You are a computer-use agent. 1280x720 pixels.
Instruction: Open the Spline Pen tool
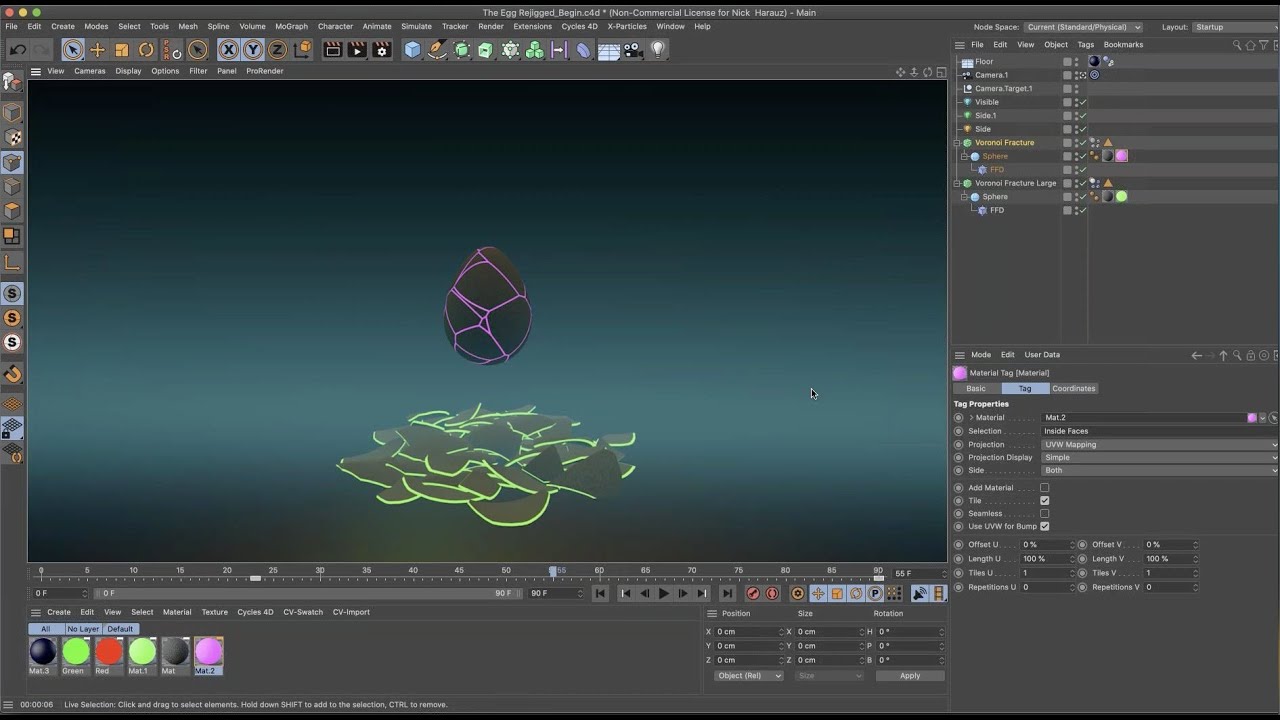437,50
